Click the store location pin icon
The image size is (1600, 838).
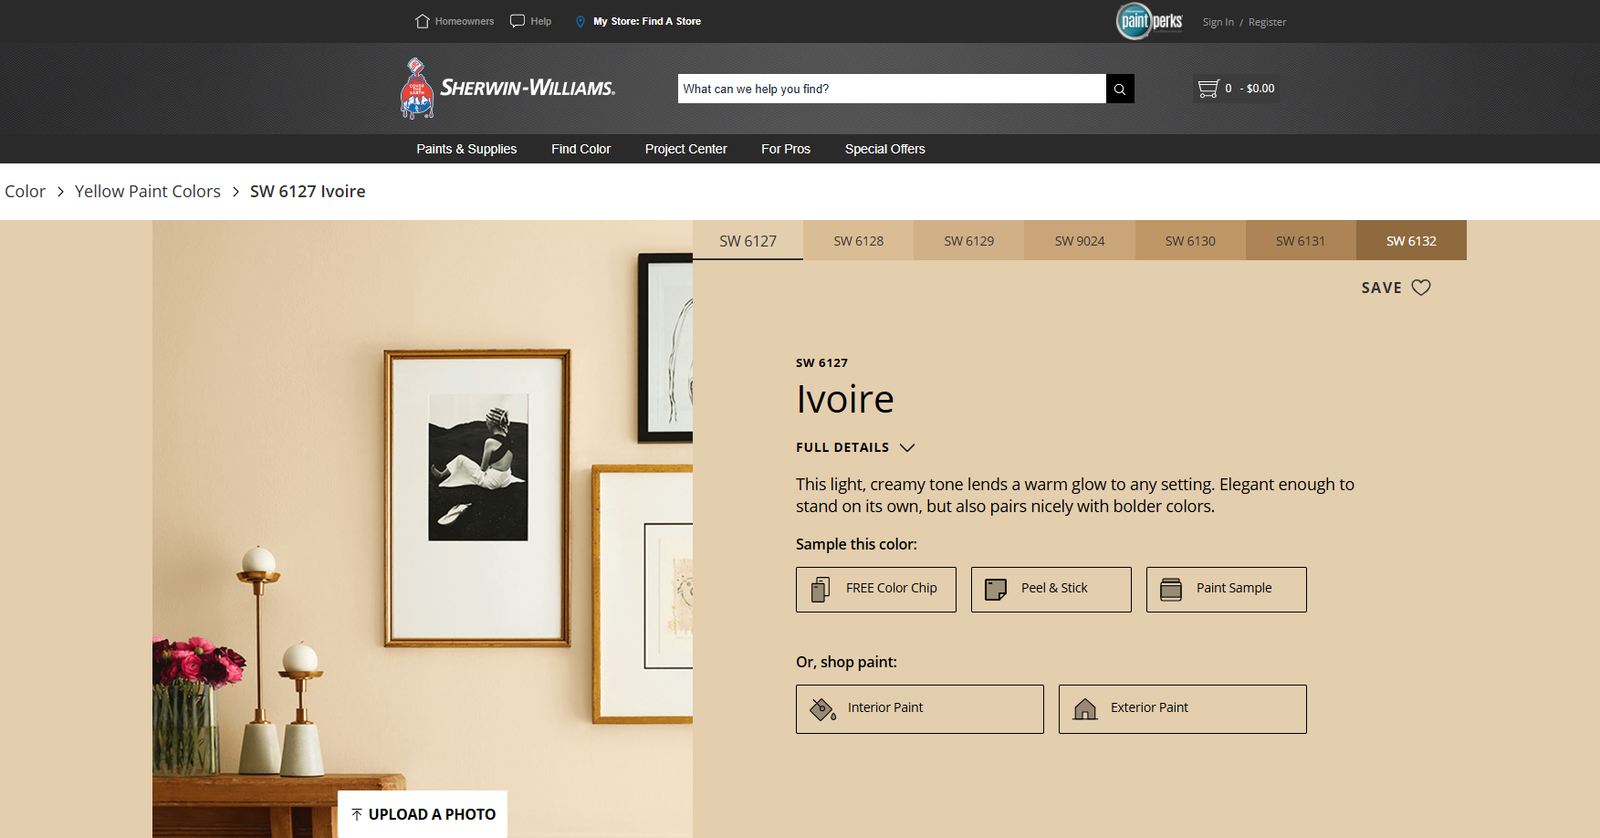coord(580,21)
